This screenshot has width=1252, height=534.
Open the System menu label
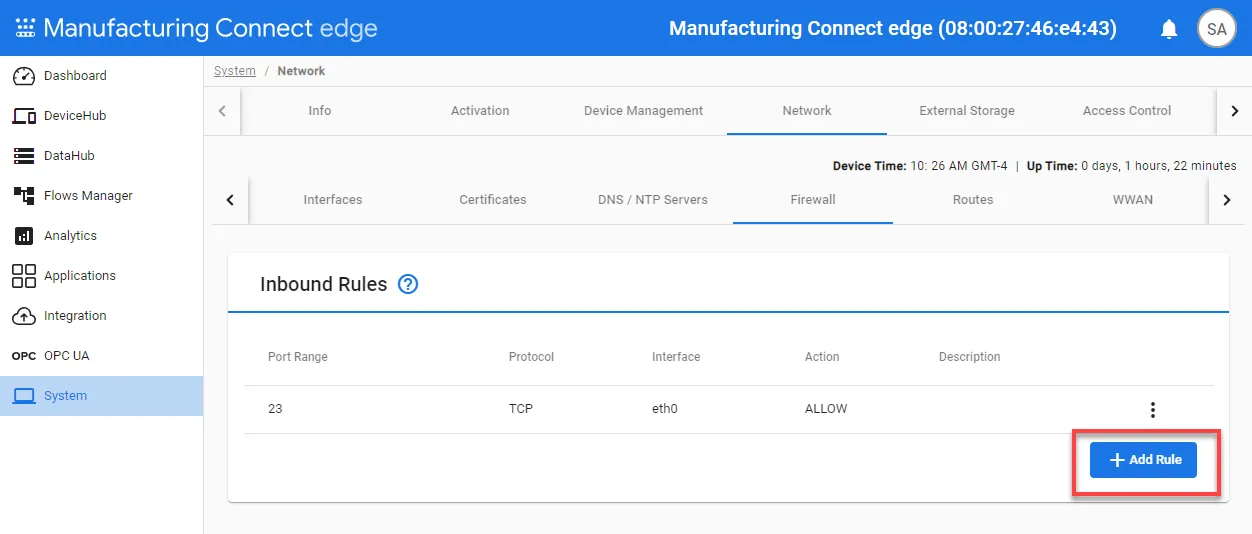coord(65,396)
